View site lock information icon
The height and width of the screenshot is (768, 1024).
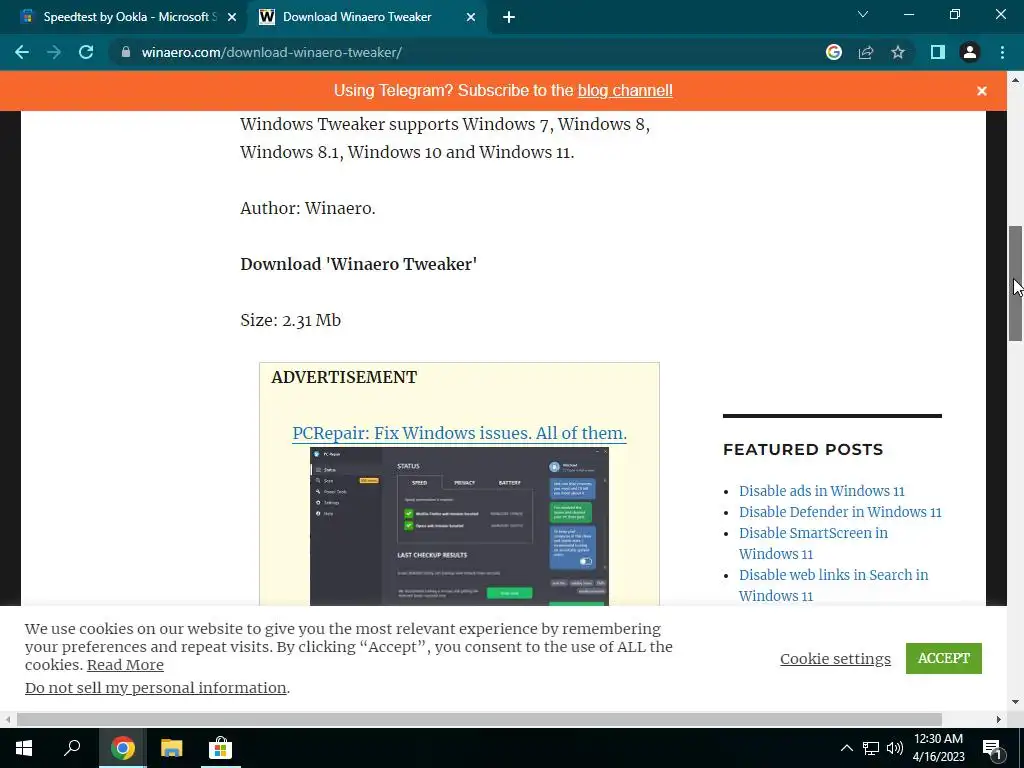click(126, 52)
